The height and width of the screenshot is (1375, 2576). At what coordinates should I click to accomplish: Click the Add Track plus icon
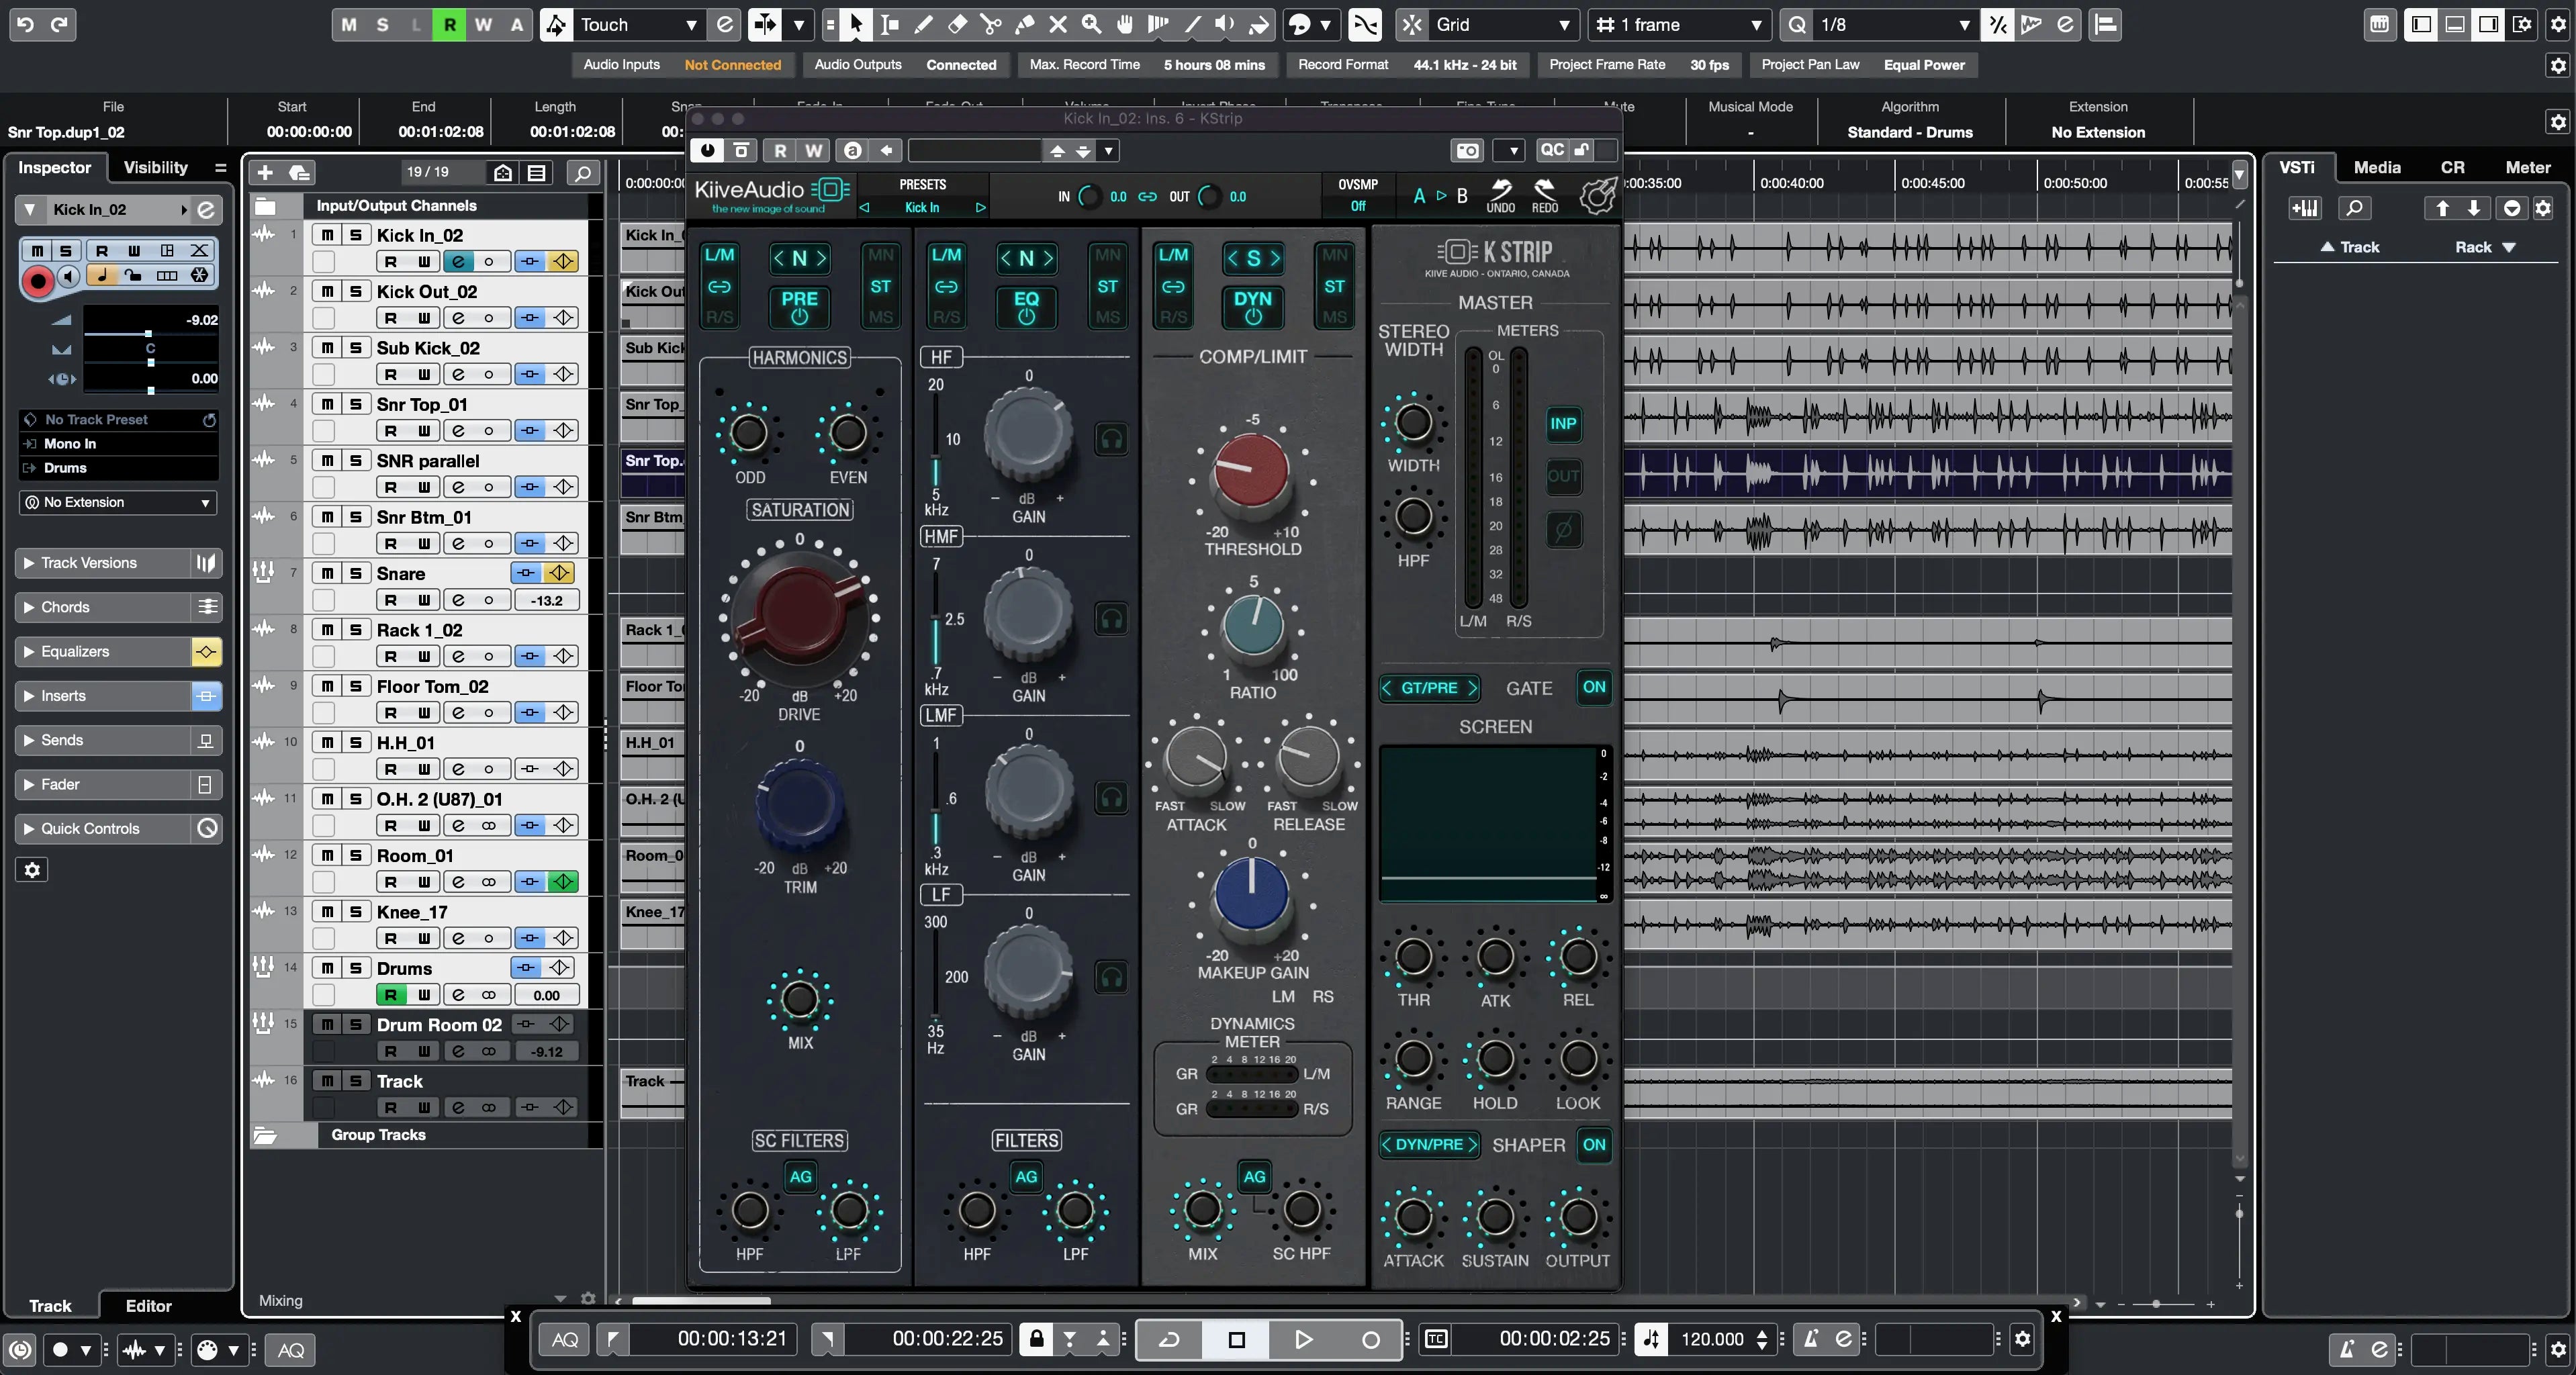[x=265, y=172]
